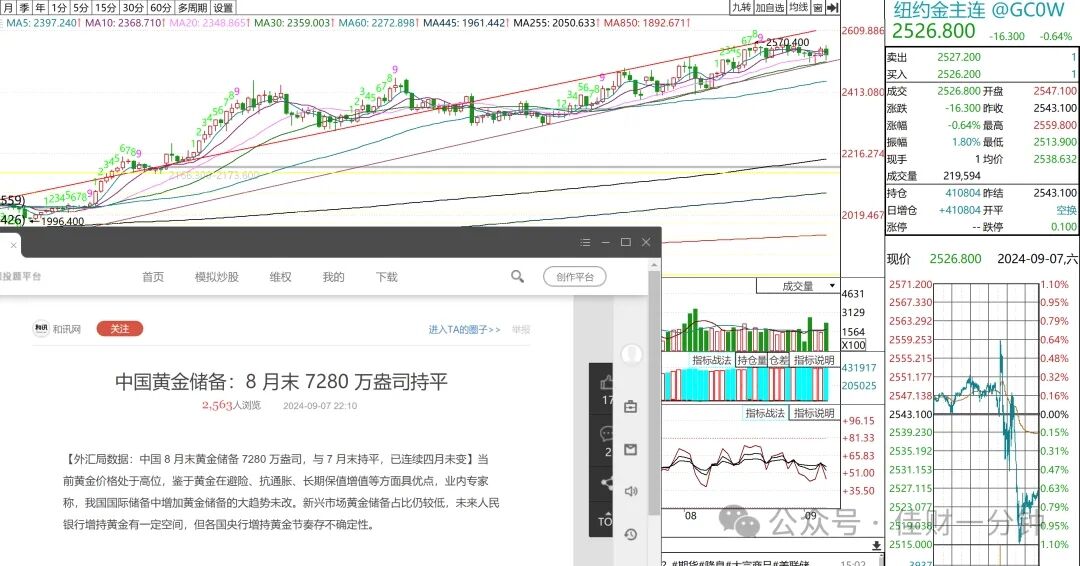Viewport: 1080px width, 566px height.
Task: Open 维权 menu item
Action: pyautogui.click(x=280, y=277)
